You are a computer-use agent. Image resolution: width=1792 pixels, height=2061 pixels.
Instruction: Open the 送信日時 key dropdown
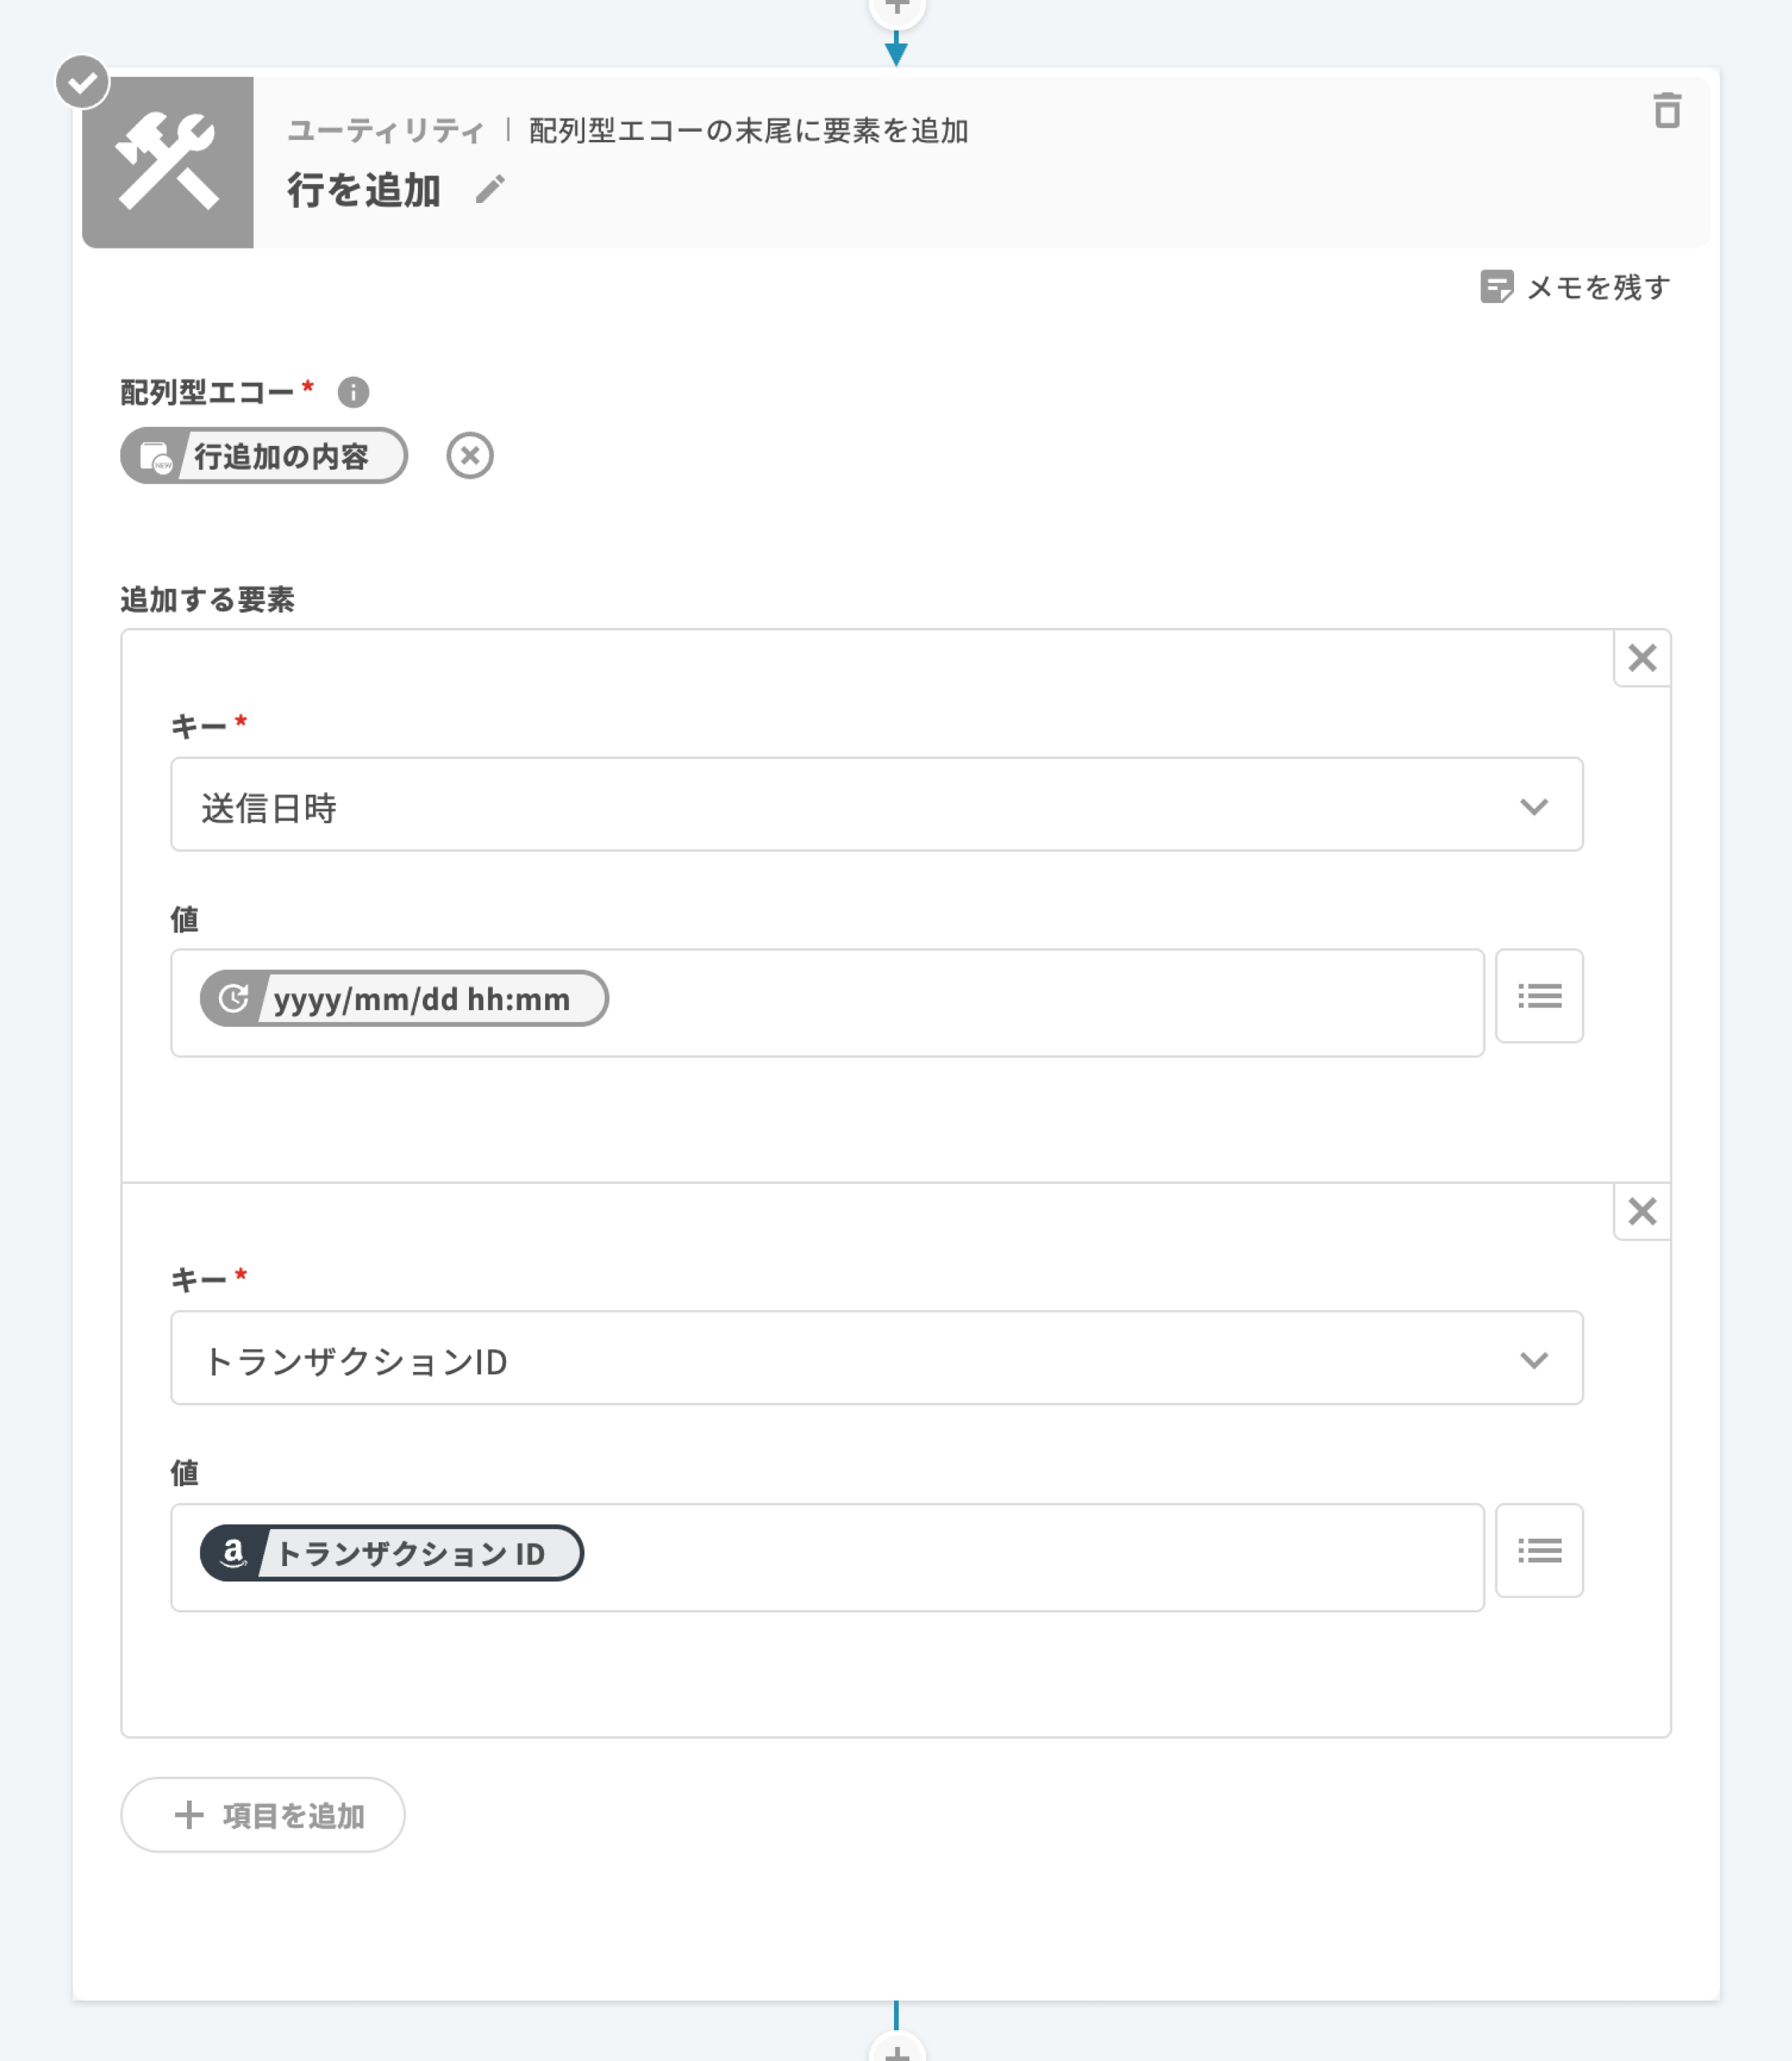[x=876, y=805]
